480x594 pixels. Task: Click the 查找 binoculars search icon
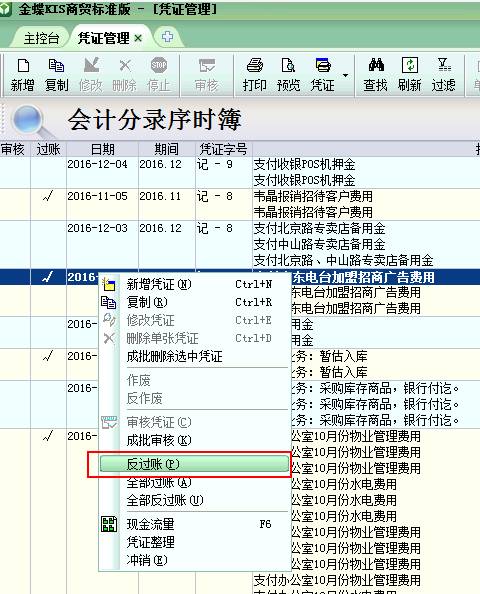click(x=375, y=75)
